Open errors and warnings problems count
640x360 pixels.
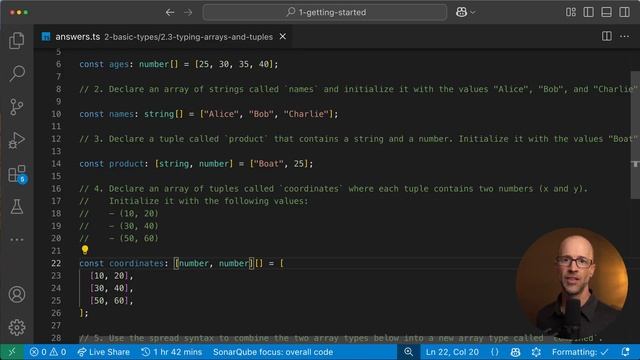click(48, 352)
